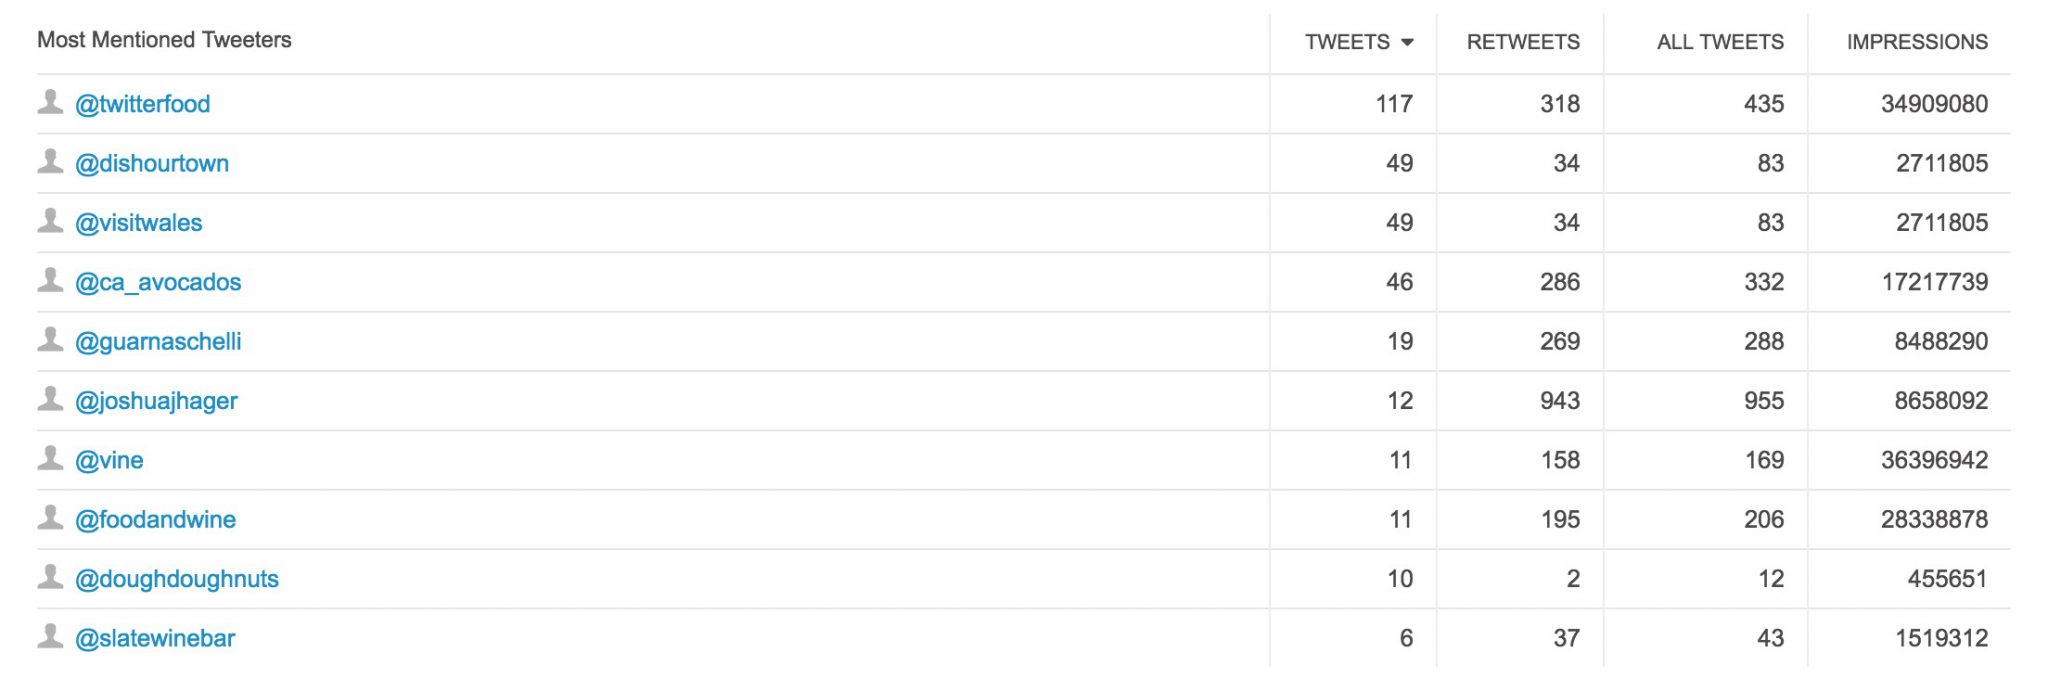Click the user icon beside @joshuajhager
2048x691 pixels.
click(50, 399)
